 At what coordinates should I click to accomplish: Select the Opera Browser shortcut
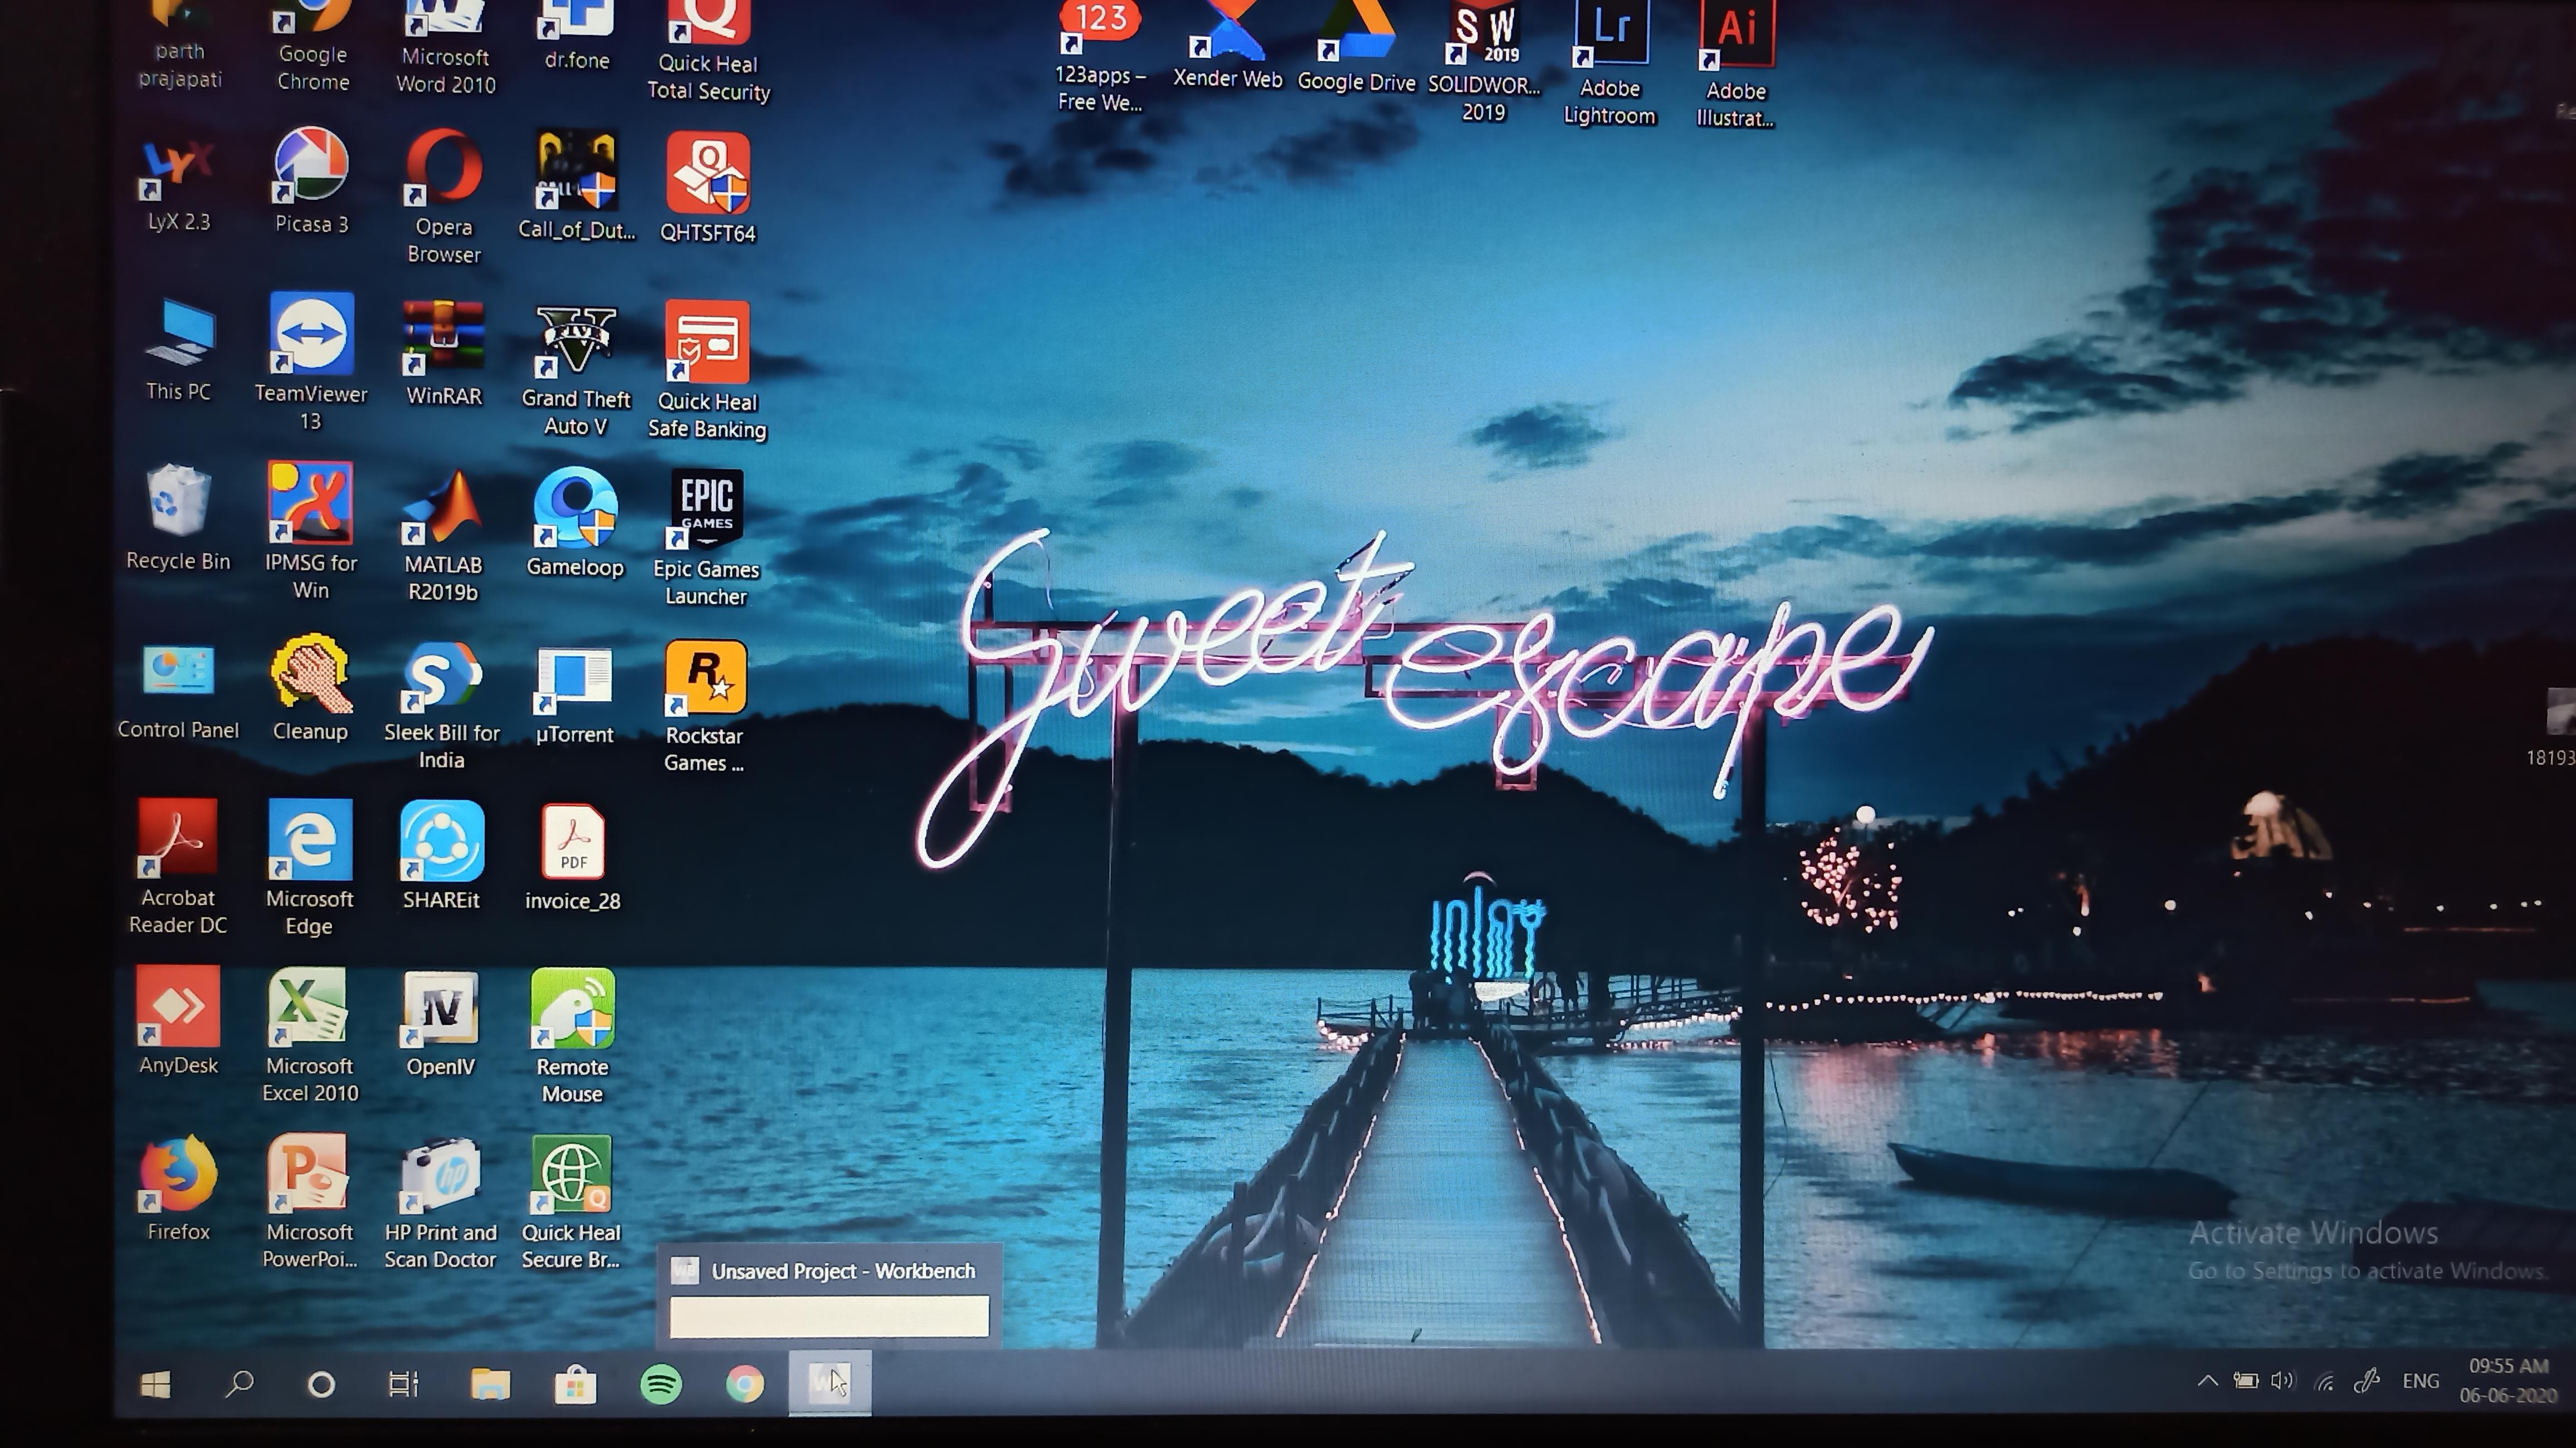point(444,170)
